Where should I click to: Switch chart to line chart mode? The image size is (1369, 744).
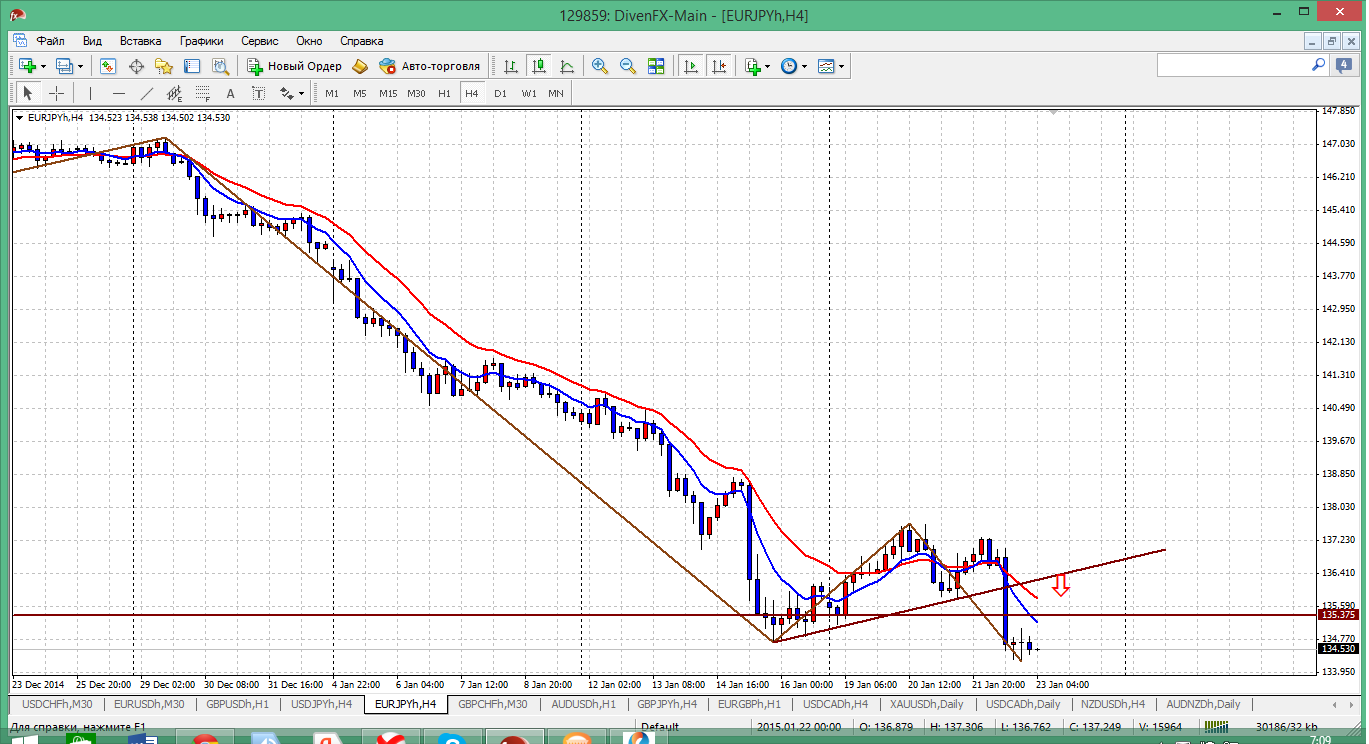tap(567, 66)
